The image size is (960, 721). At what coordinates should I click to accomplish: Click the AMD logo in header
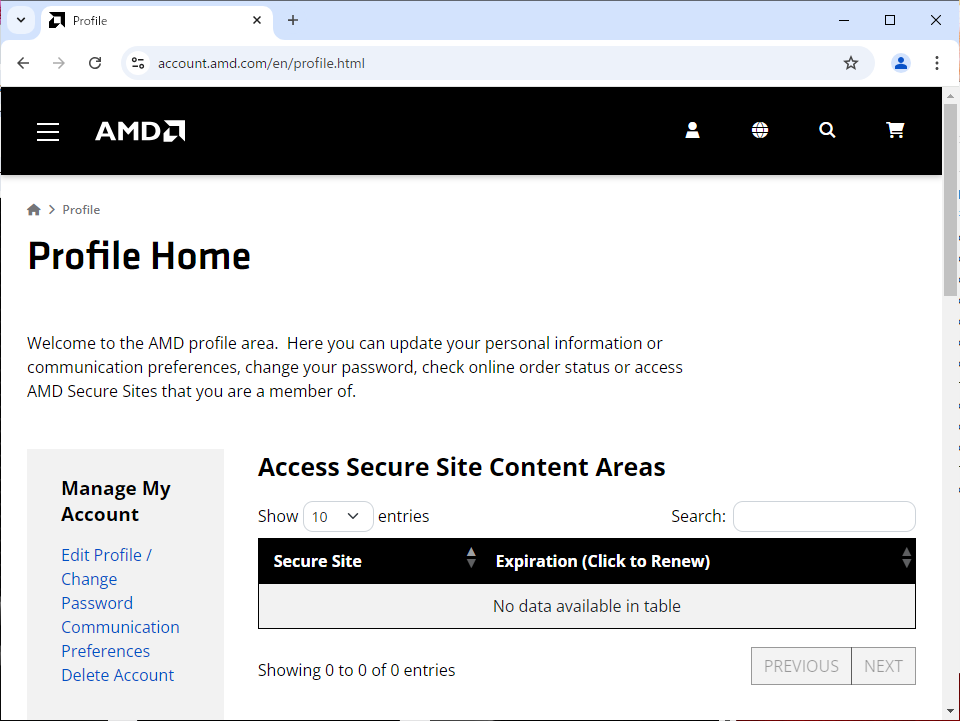click(140, 131)
